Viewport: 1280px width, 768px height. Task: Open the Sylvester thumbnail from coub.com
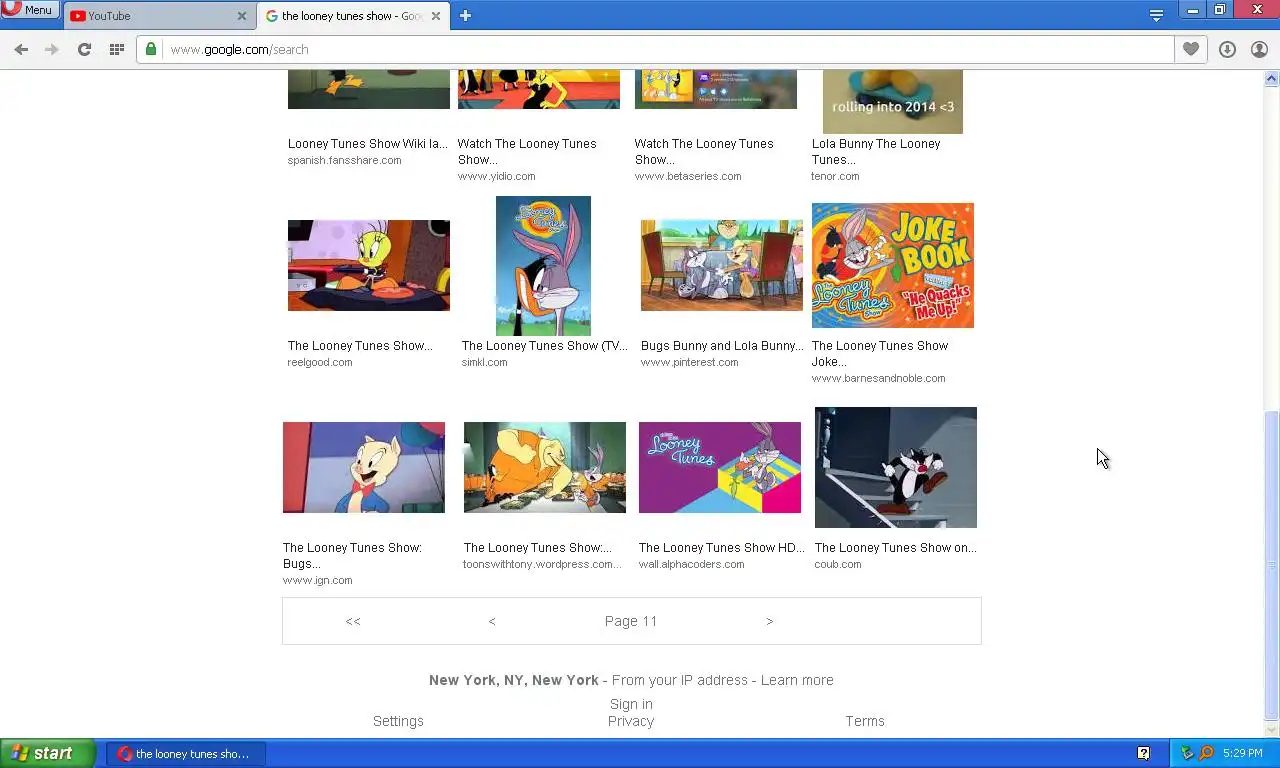point(895,467)
